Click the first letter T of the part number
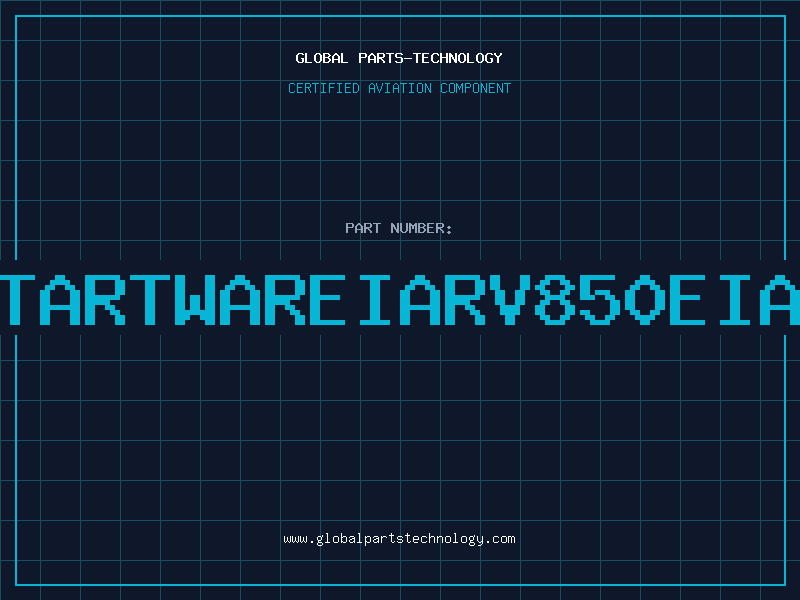This screenshot has width=800, height=600. coord(24,300)
